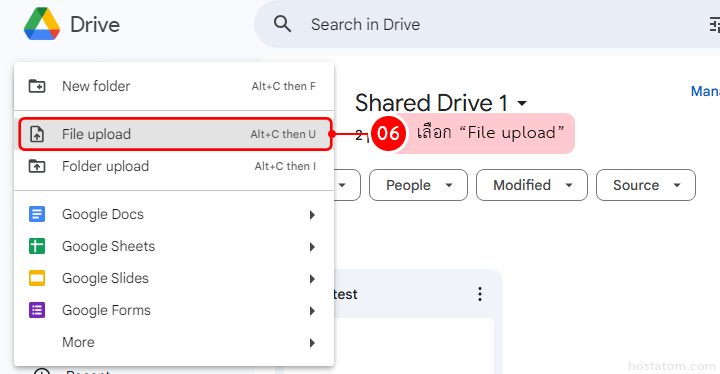Click the New folder icon
This screenshot has width=720, height=374.
pyautogui.click(x=37, y=86)
